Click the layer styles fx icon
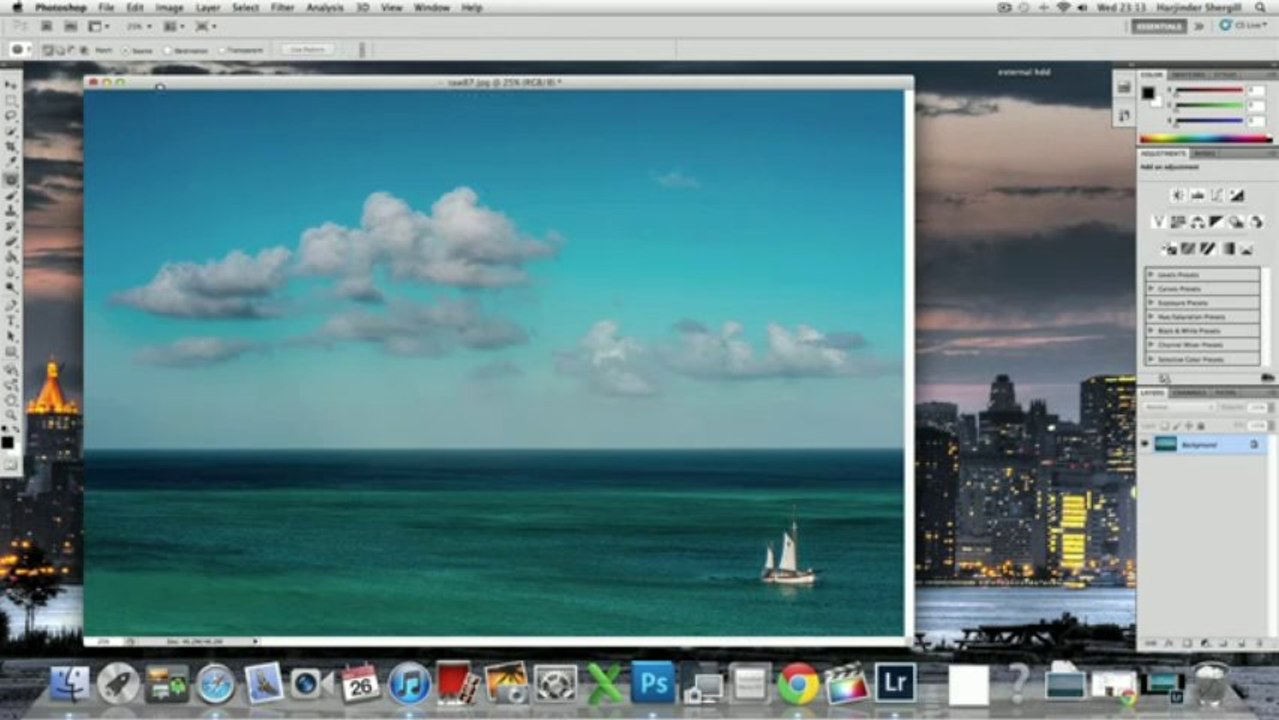 coord(1169,643)
